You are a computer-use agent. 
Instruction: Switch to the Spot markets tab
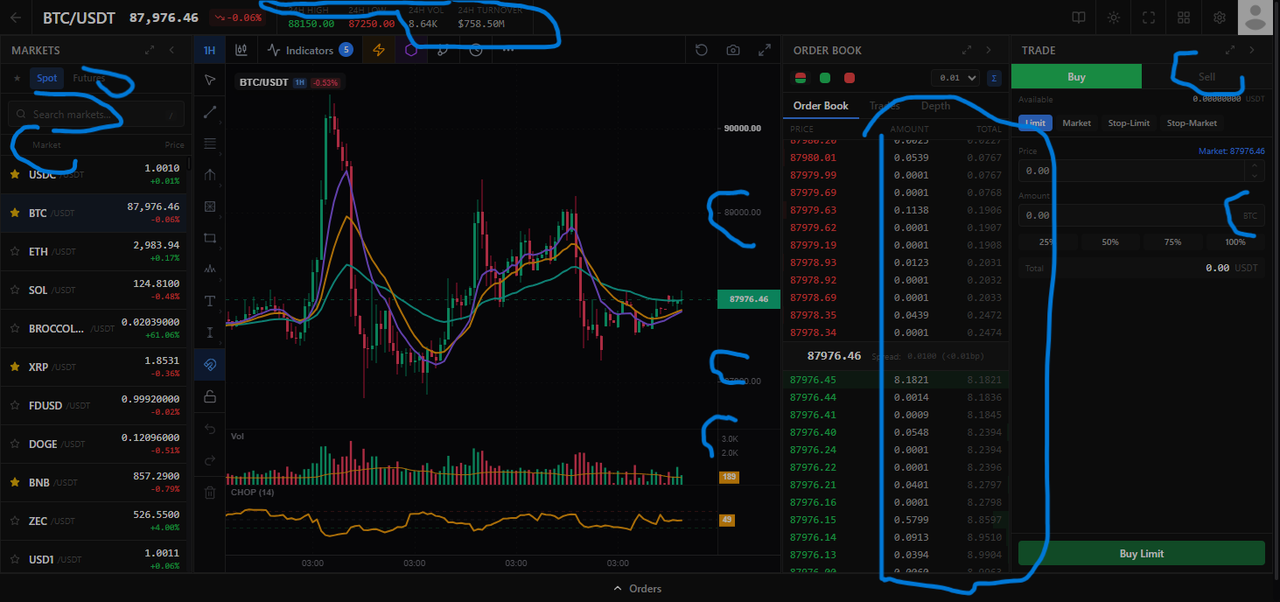coord(47,78)
